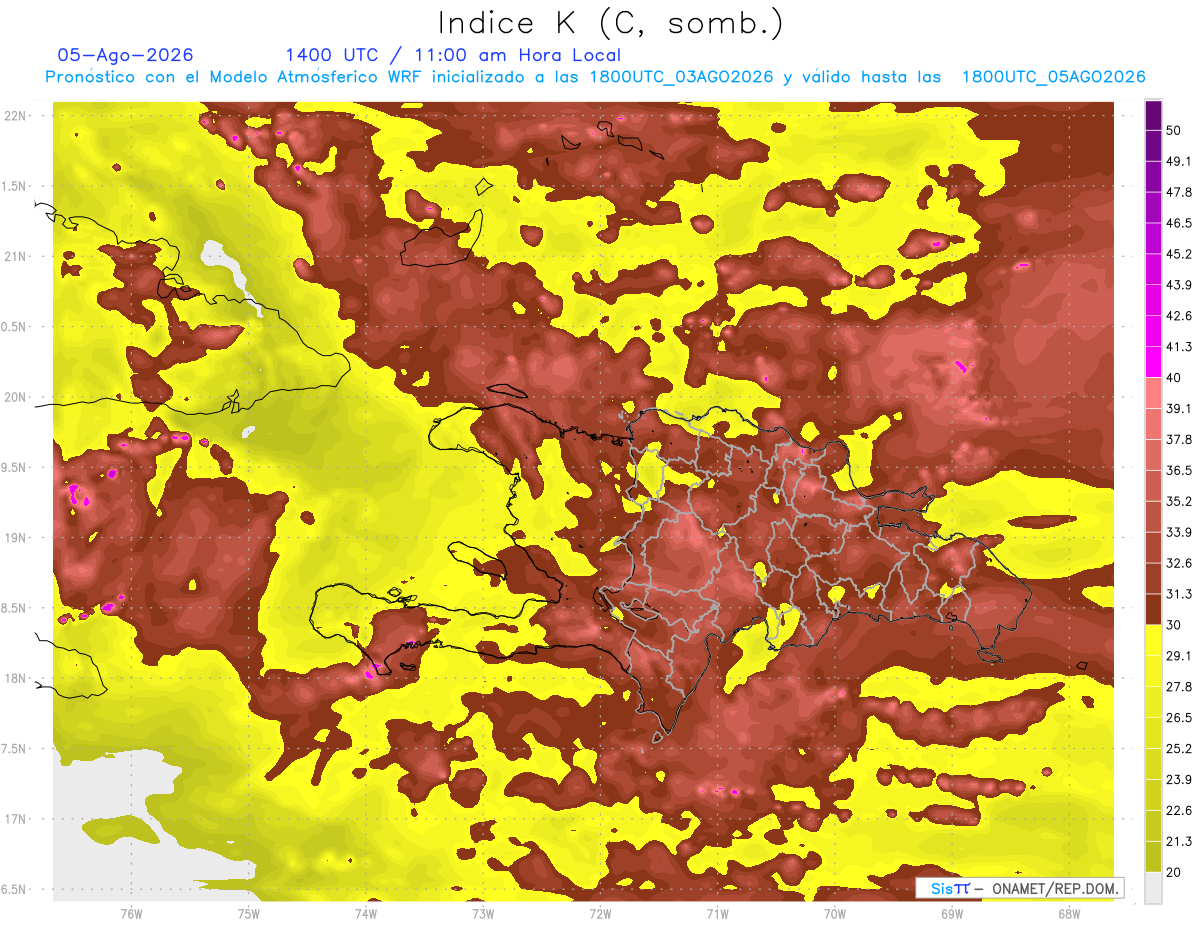Click the color scale value 33.9
The width and height of the screenshot is (1200, 927).
(1179, 532)
